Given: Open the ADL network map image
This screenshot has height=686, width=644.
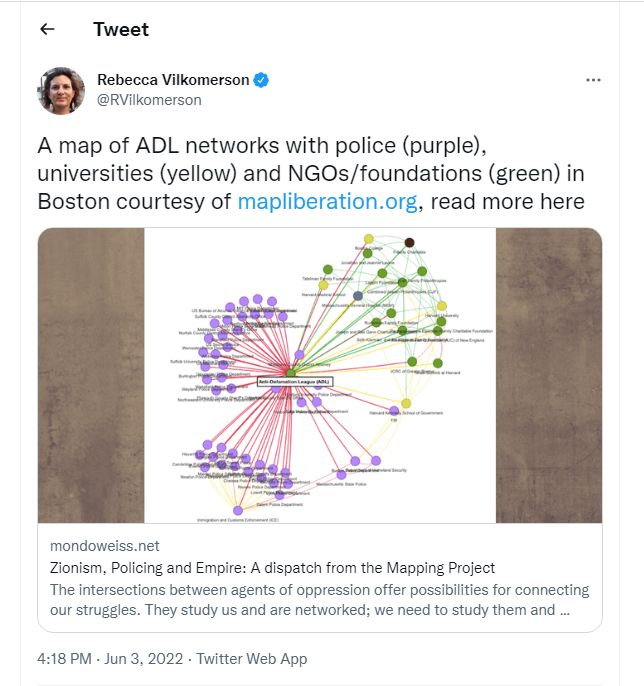Looking at the screenshot, I should coord(320,375).
